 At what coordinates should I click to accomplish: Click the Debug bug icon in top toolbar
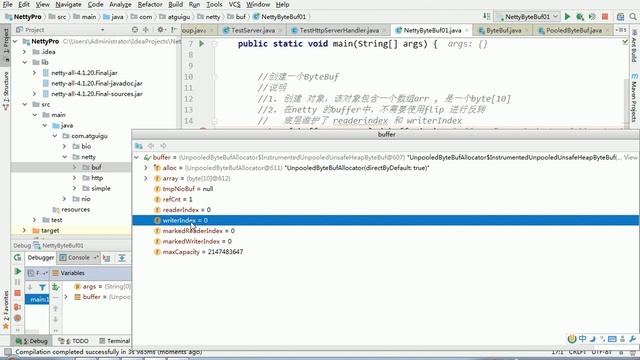(x=580, y=17)
